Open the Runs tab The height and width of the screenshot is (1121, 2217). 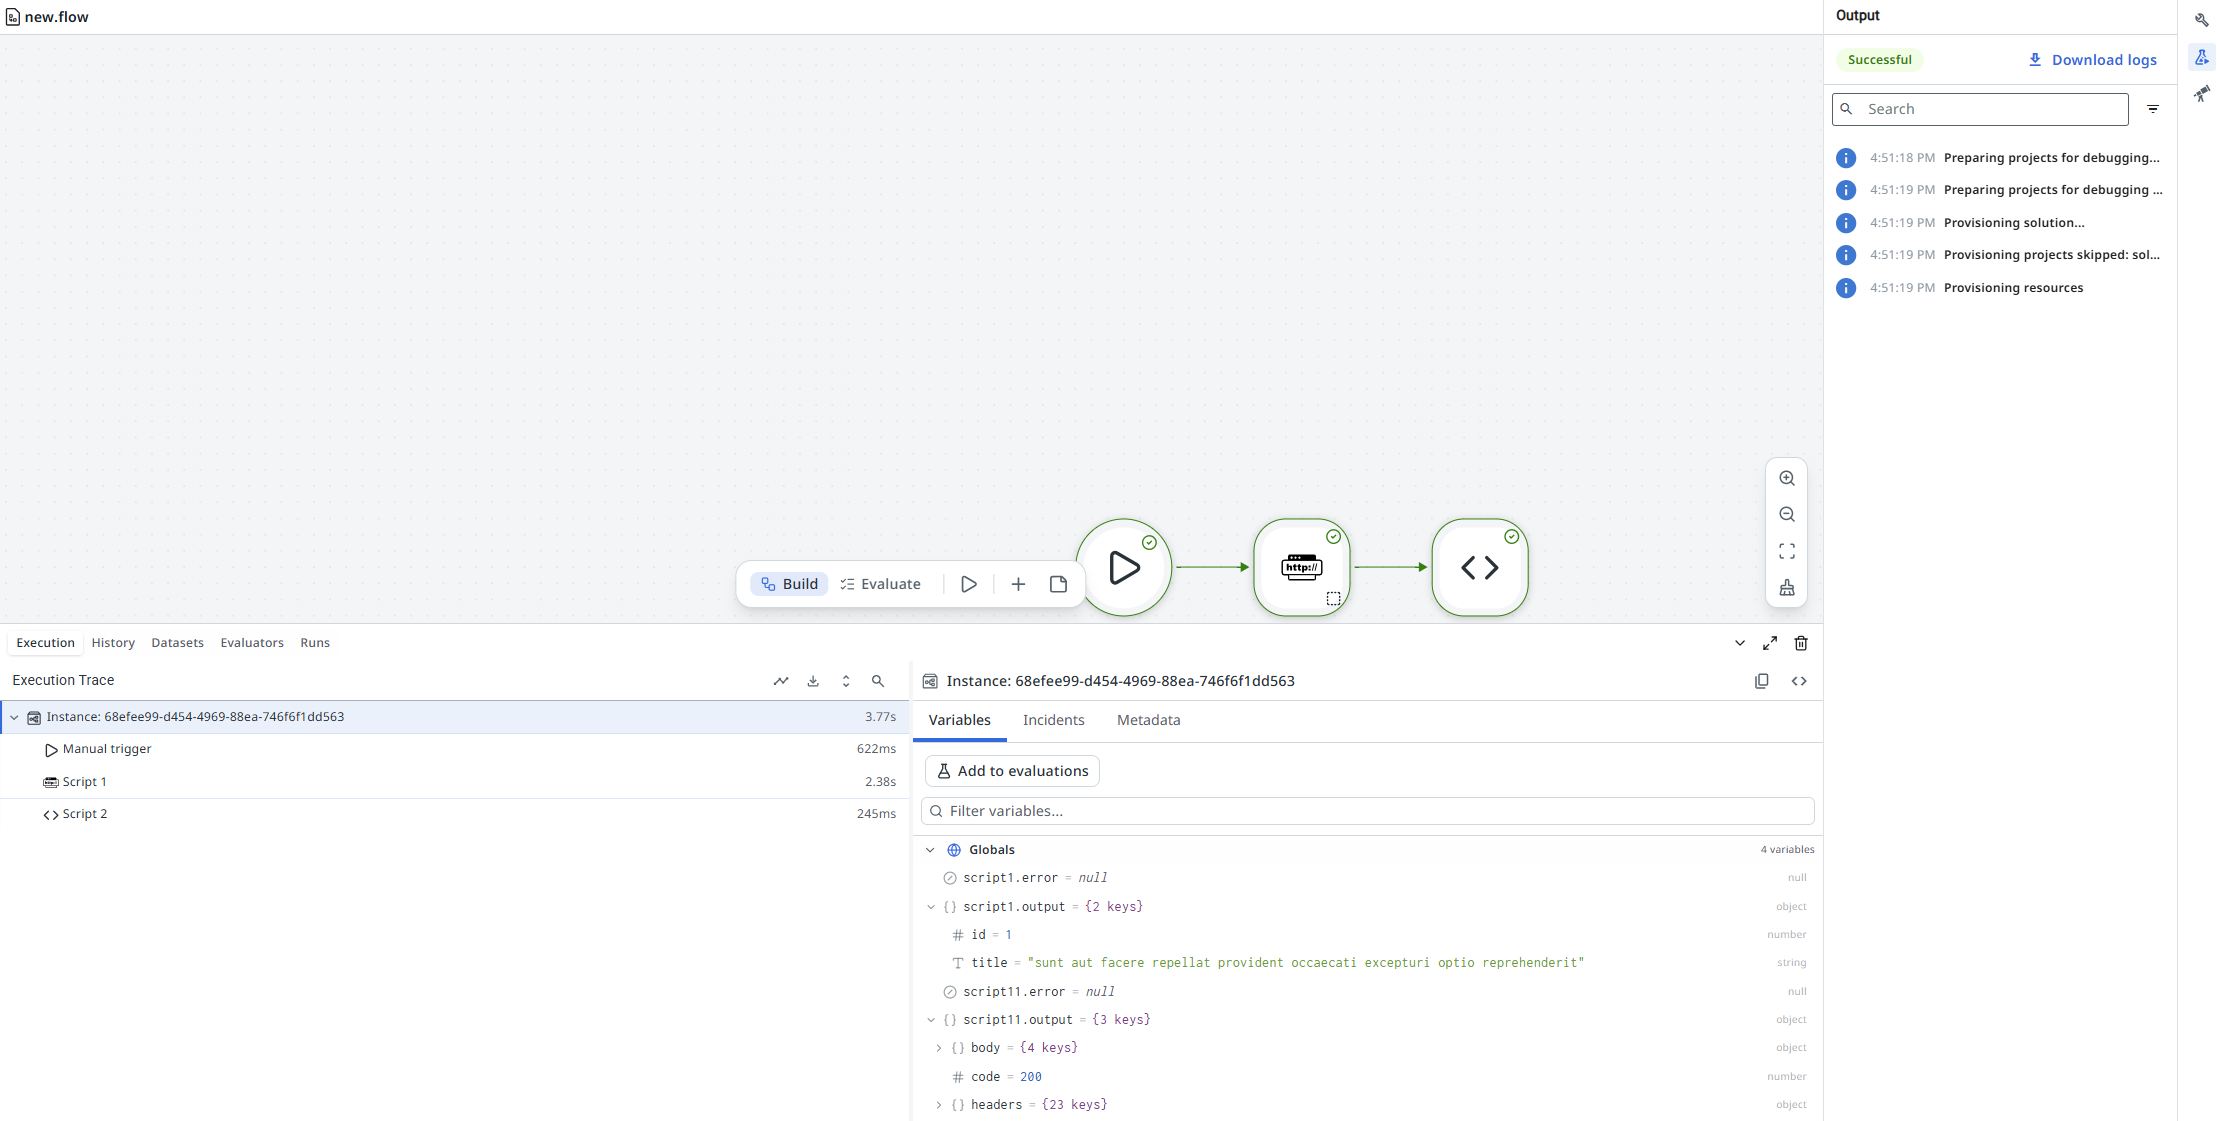(315, 643)
